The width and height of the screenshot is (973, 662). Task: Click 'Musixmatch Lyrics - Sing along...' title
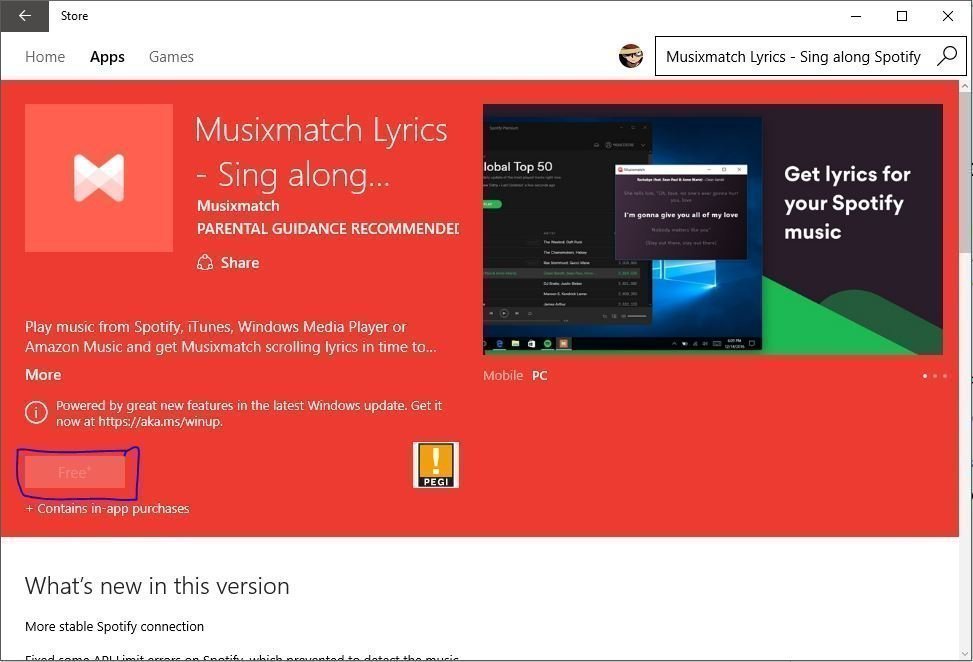(x=321, y=152)
